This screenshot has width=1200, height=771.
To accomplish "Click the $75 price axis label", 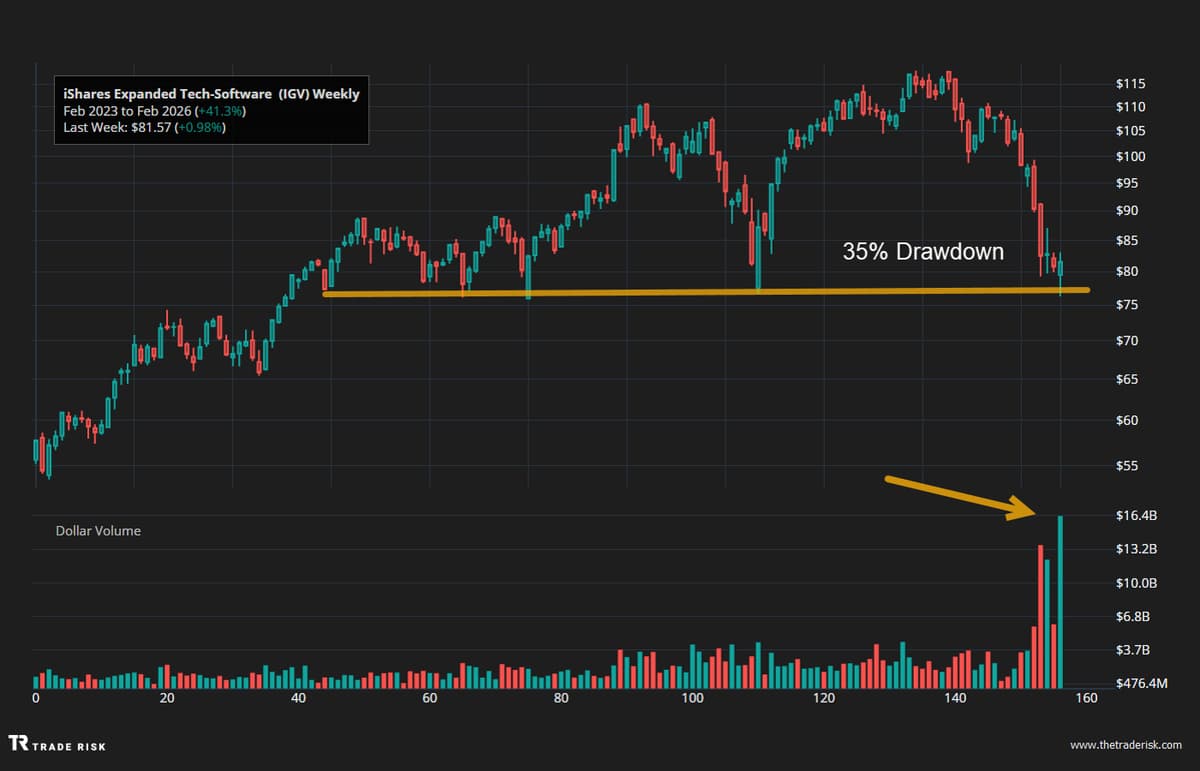I will pos(1127,305).
